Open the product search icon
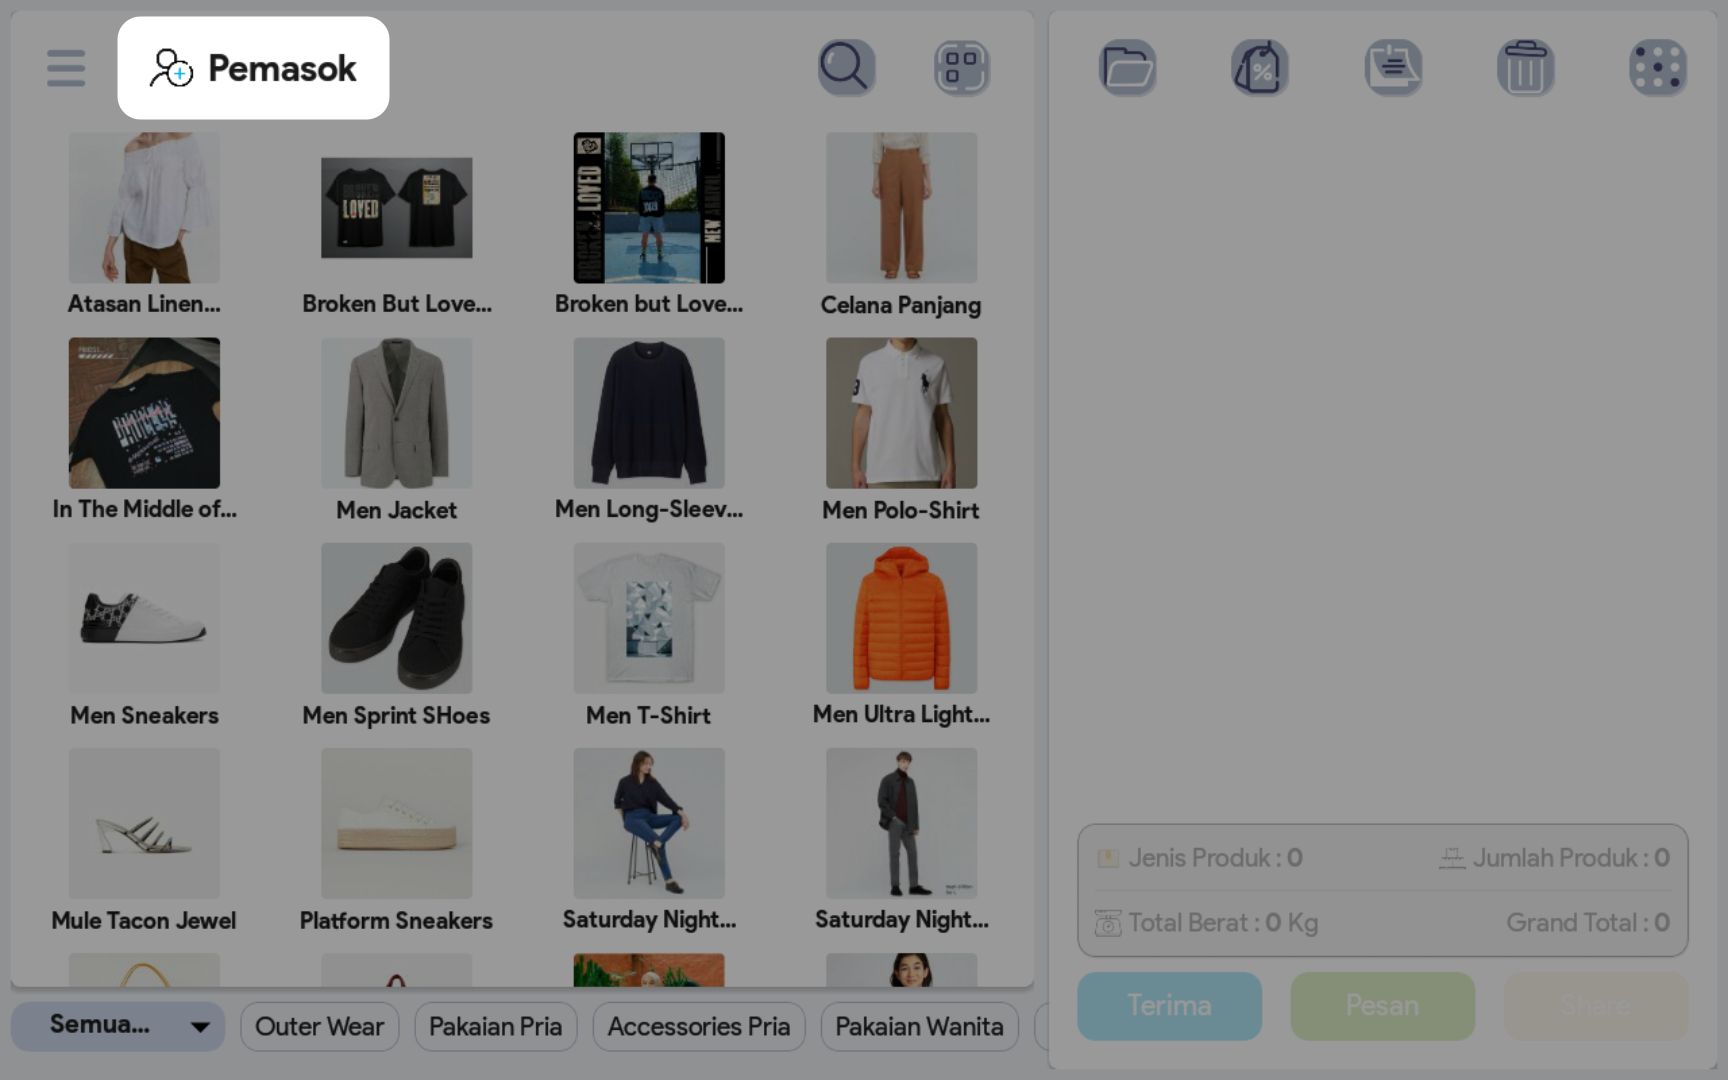 point(846,68)
